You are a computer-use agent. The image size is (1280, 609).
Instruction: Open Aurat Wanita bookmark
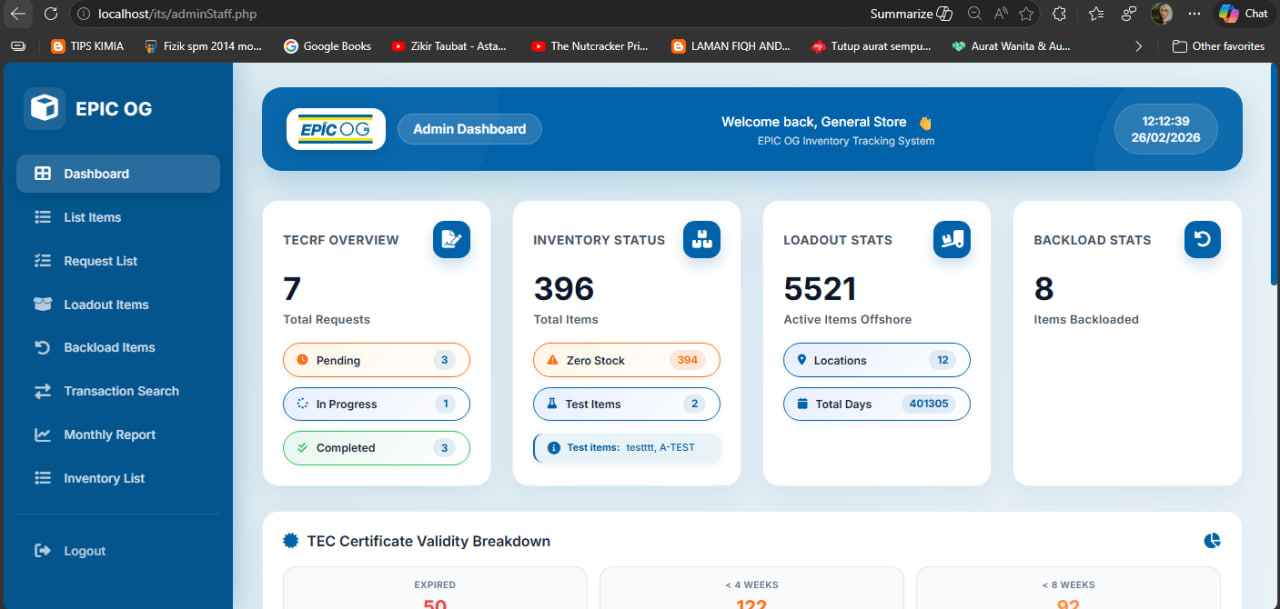pos(1011,46)
